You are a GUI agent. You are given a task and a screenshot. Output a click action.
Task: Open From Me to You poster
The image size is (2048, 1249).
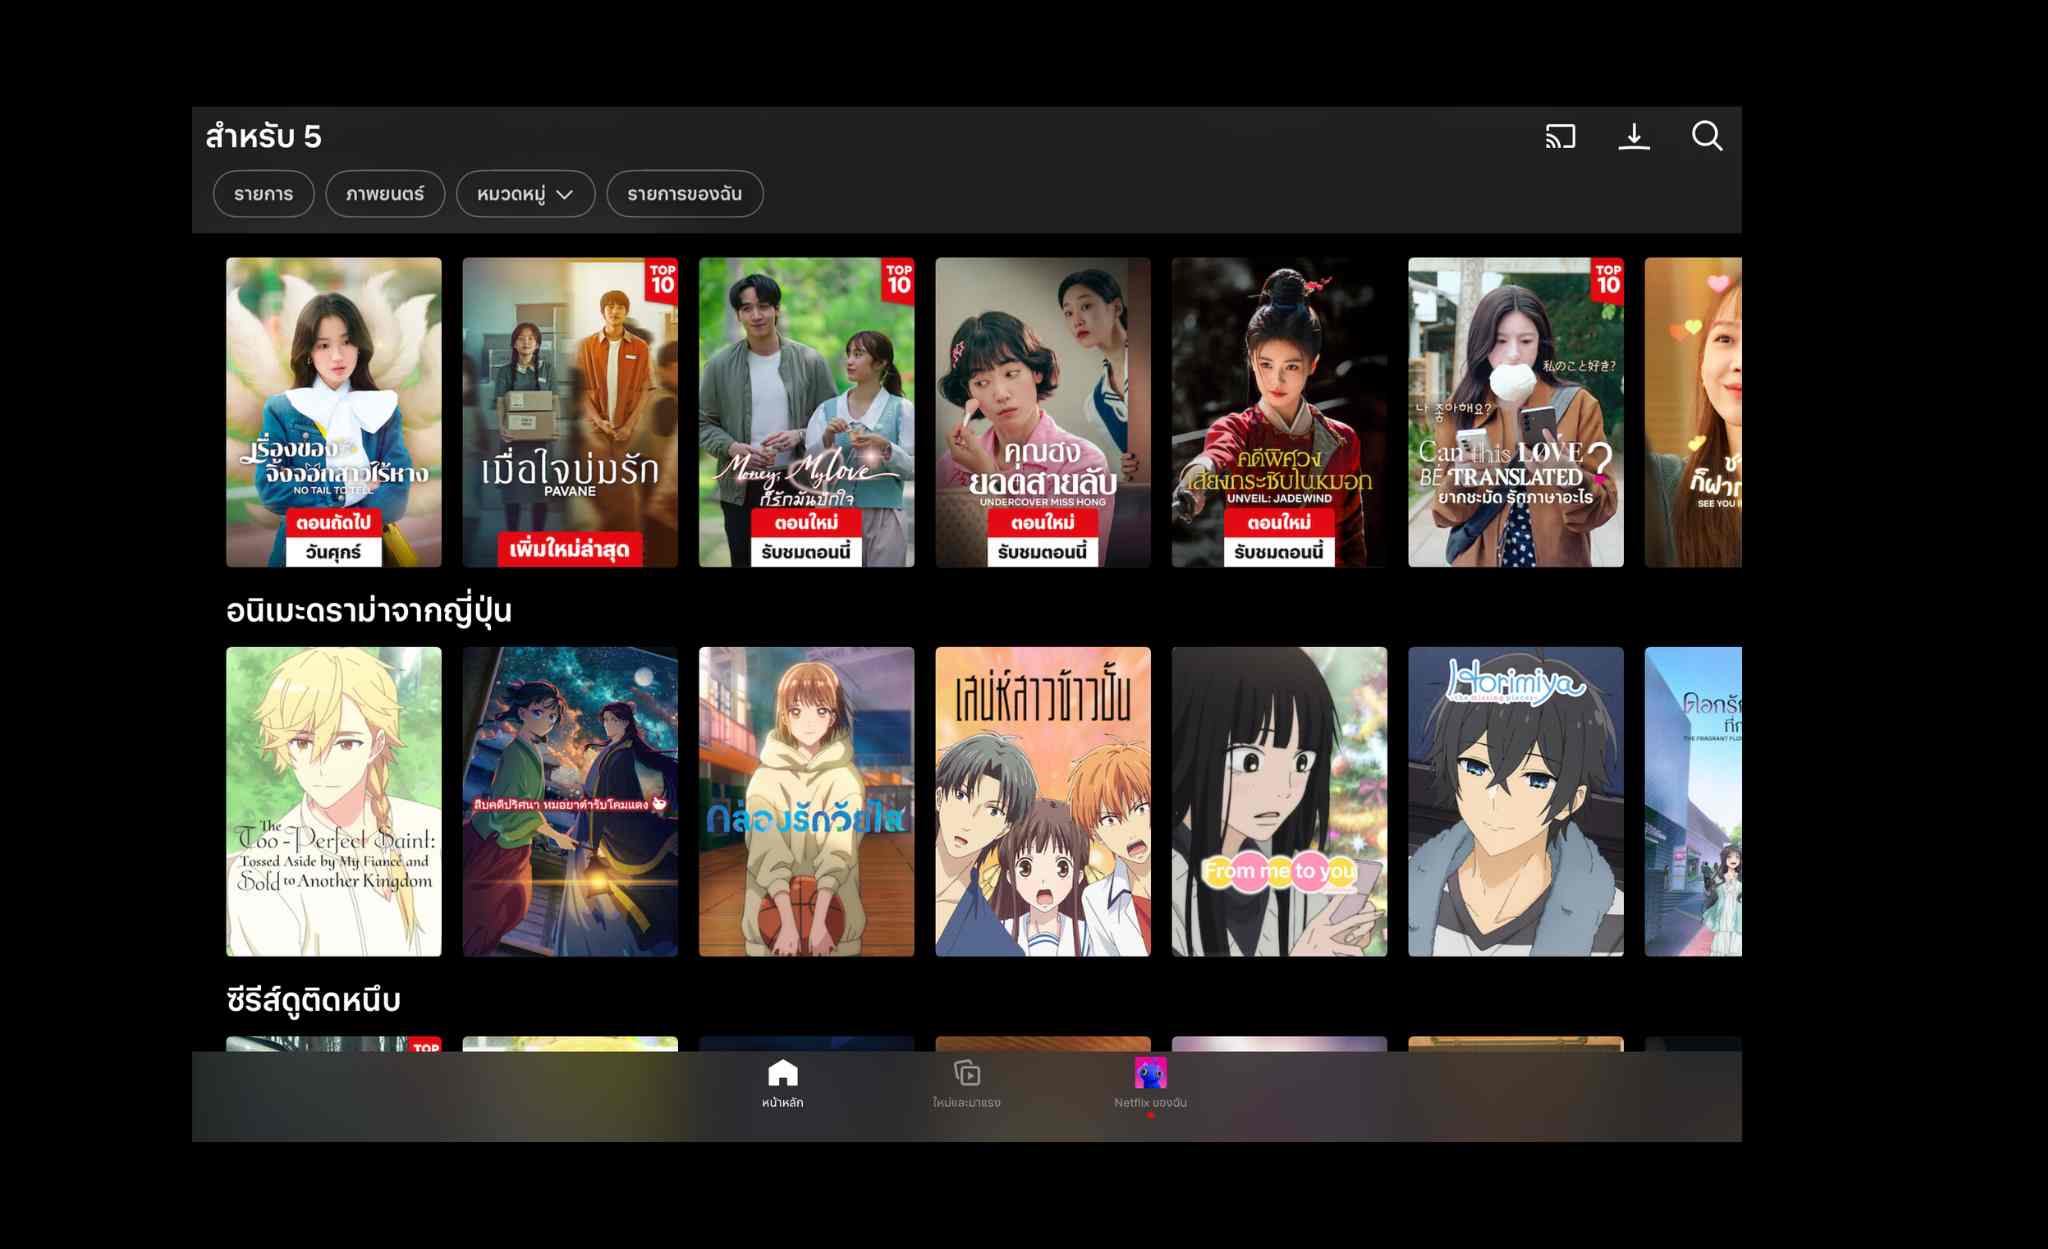(x=1279, y=802)
